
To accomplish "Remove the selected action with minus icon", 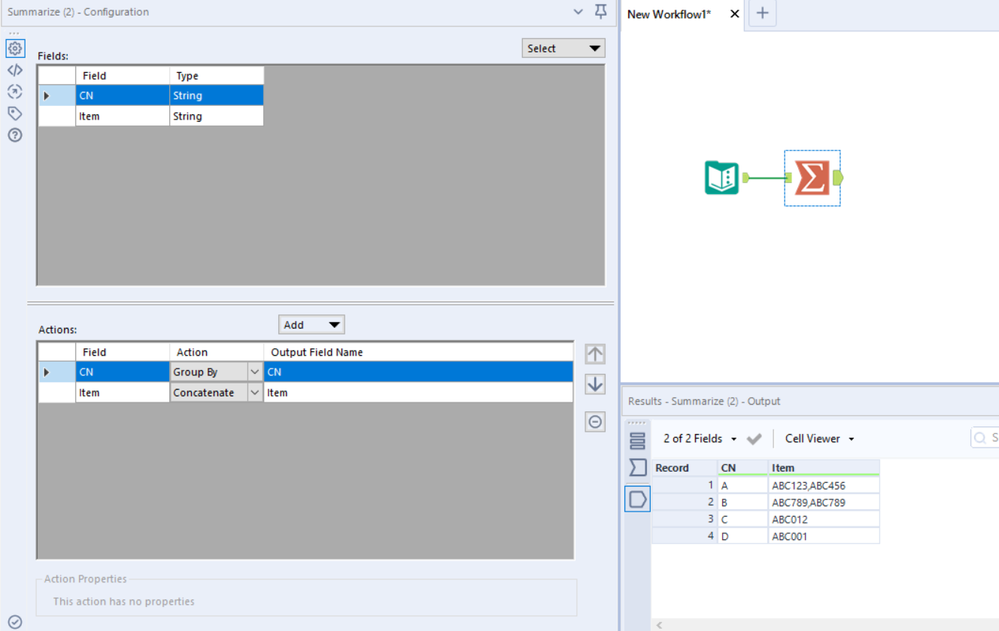I will pyautogui.click(x=595, y=421).
